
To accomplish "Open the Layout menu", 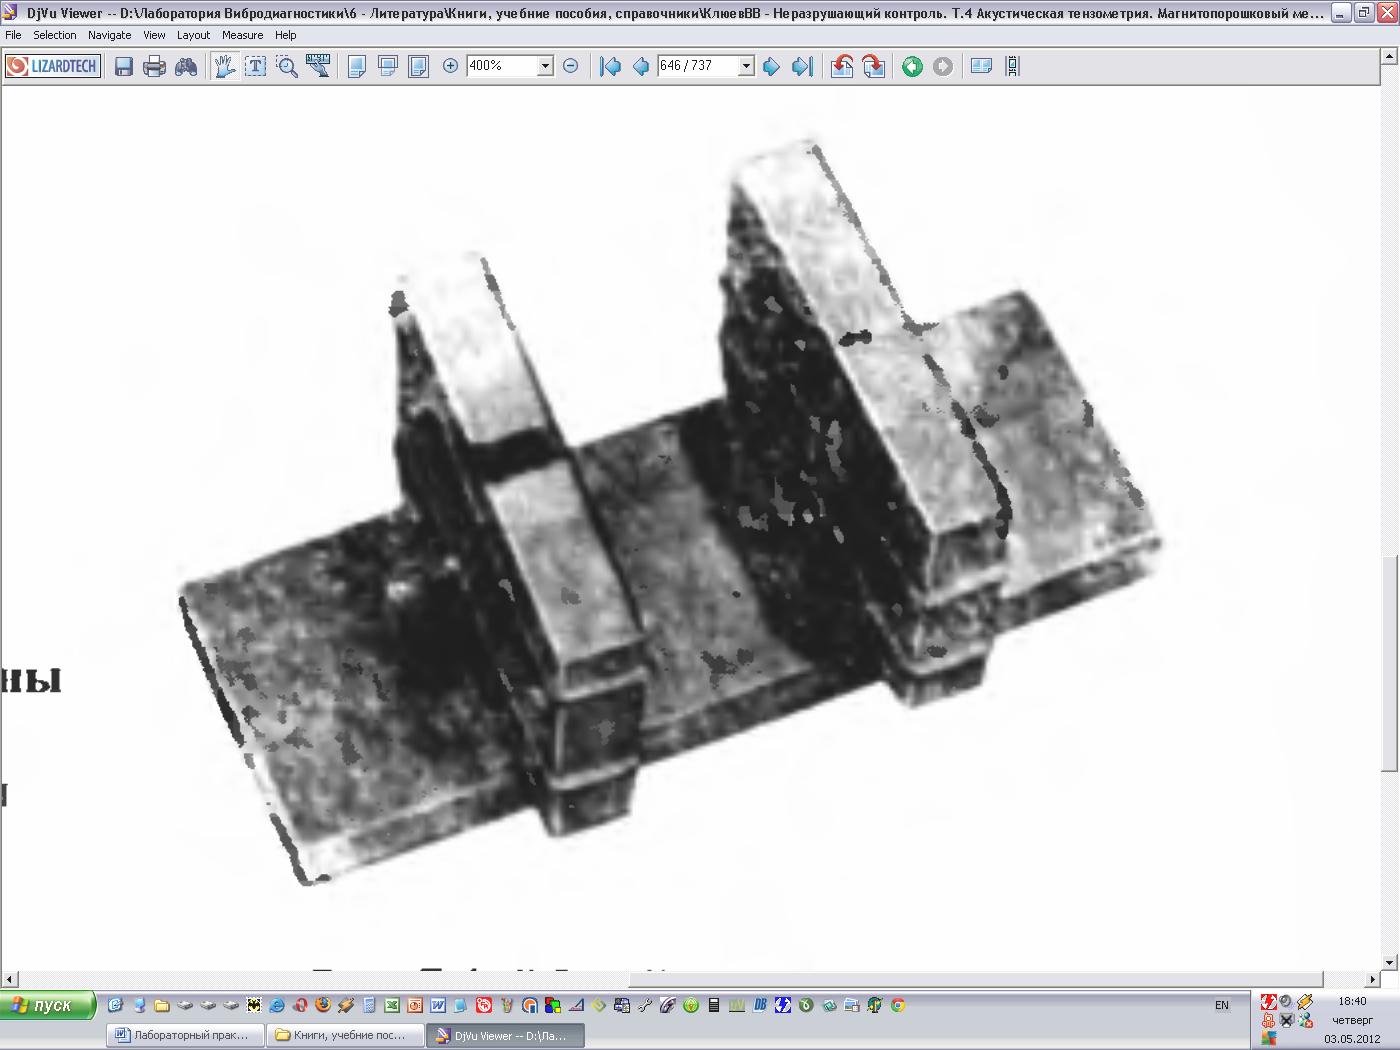I will 193,35.
